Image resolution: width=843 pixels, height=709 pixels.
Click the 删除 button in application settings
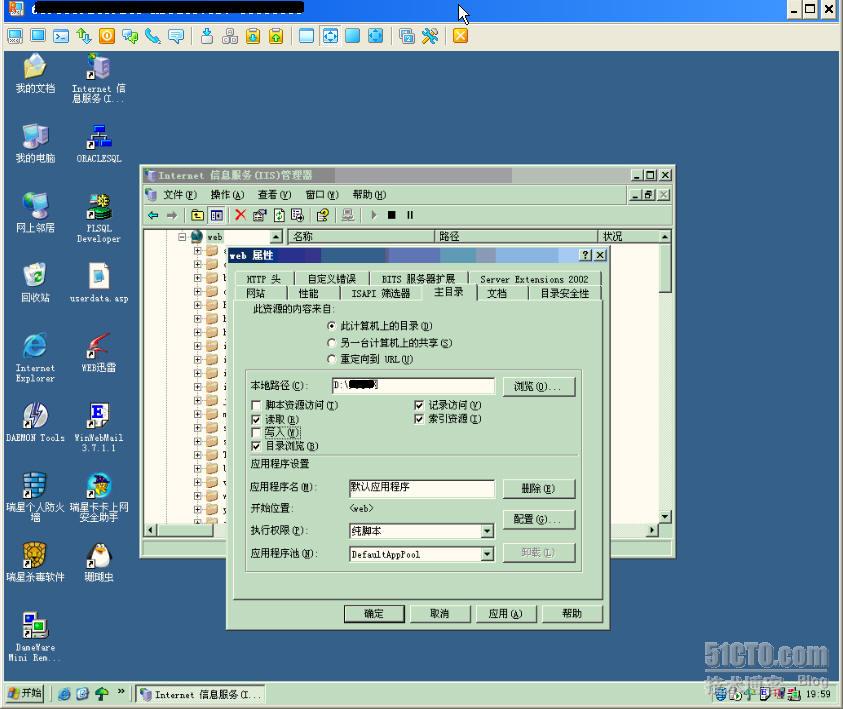click(538, 489)
